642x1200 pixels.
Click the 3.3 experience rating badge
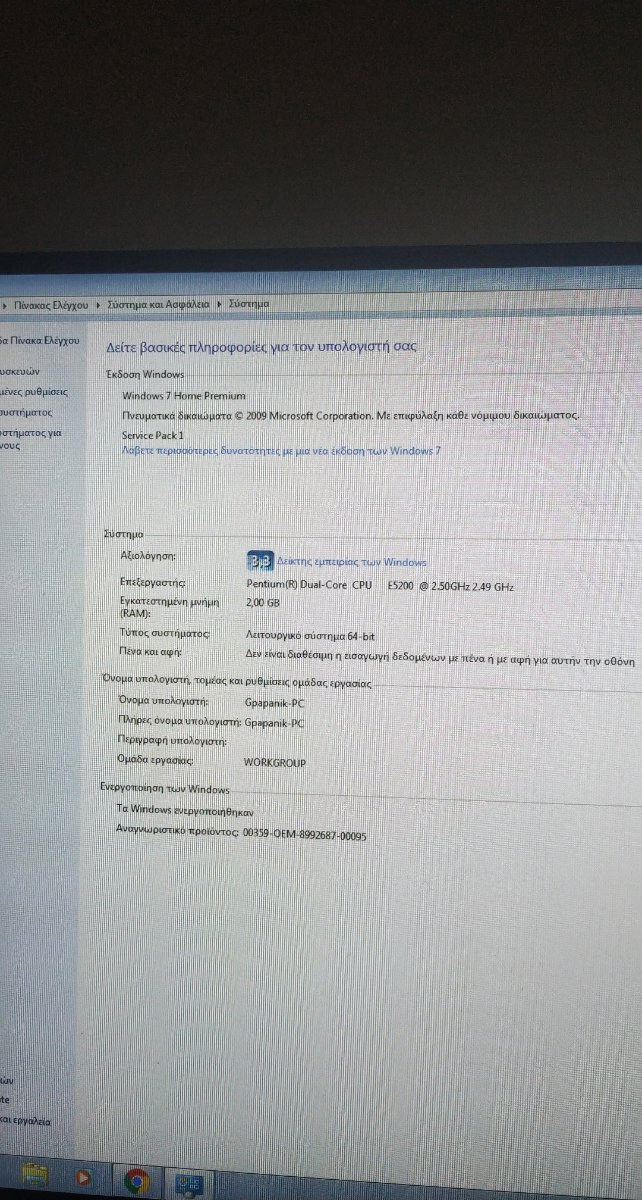click(260, 560)
